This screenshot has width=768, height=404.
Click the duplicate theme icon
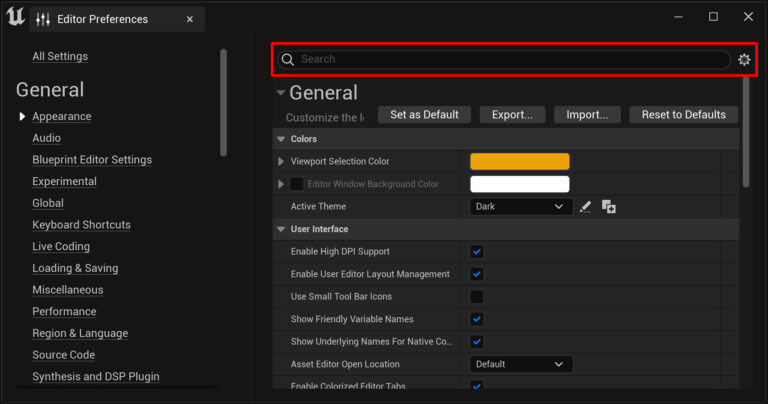pos(608,207)
